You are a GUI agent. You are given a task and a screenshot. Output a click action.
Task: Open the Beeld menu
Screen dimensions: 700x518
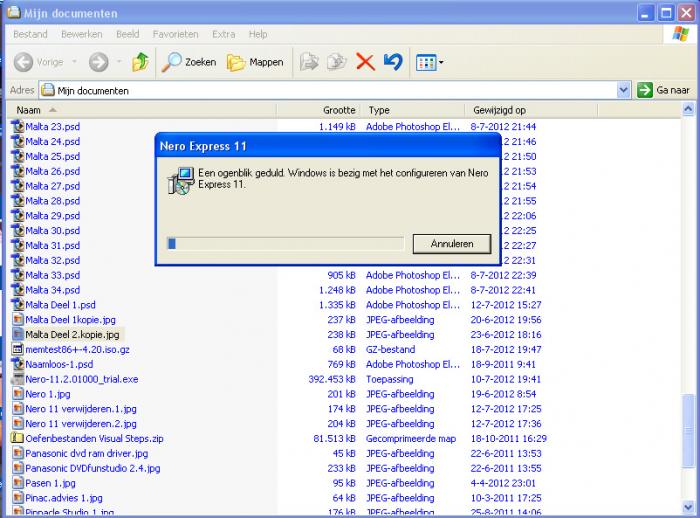pos(128,34)
